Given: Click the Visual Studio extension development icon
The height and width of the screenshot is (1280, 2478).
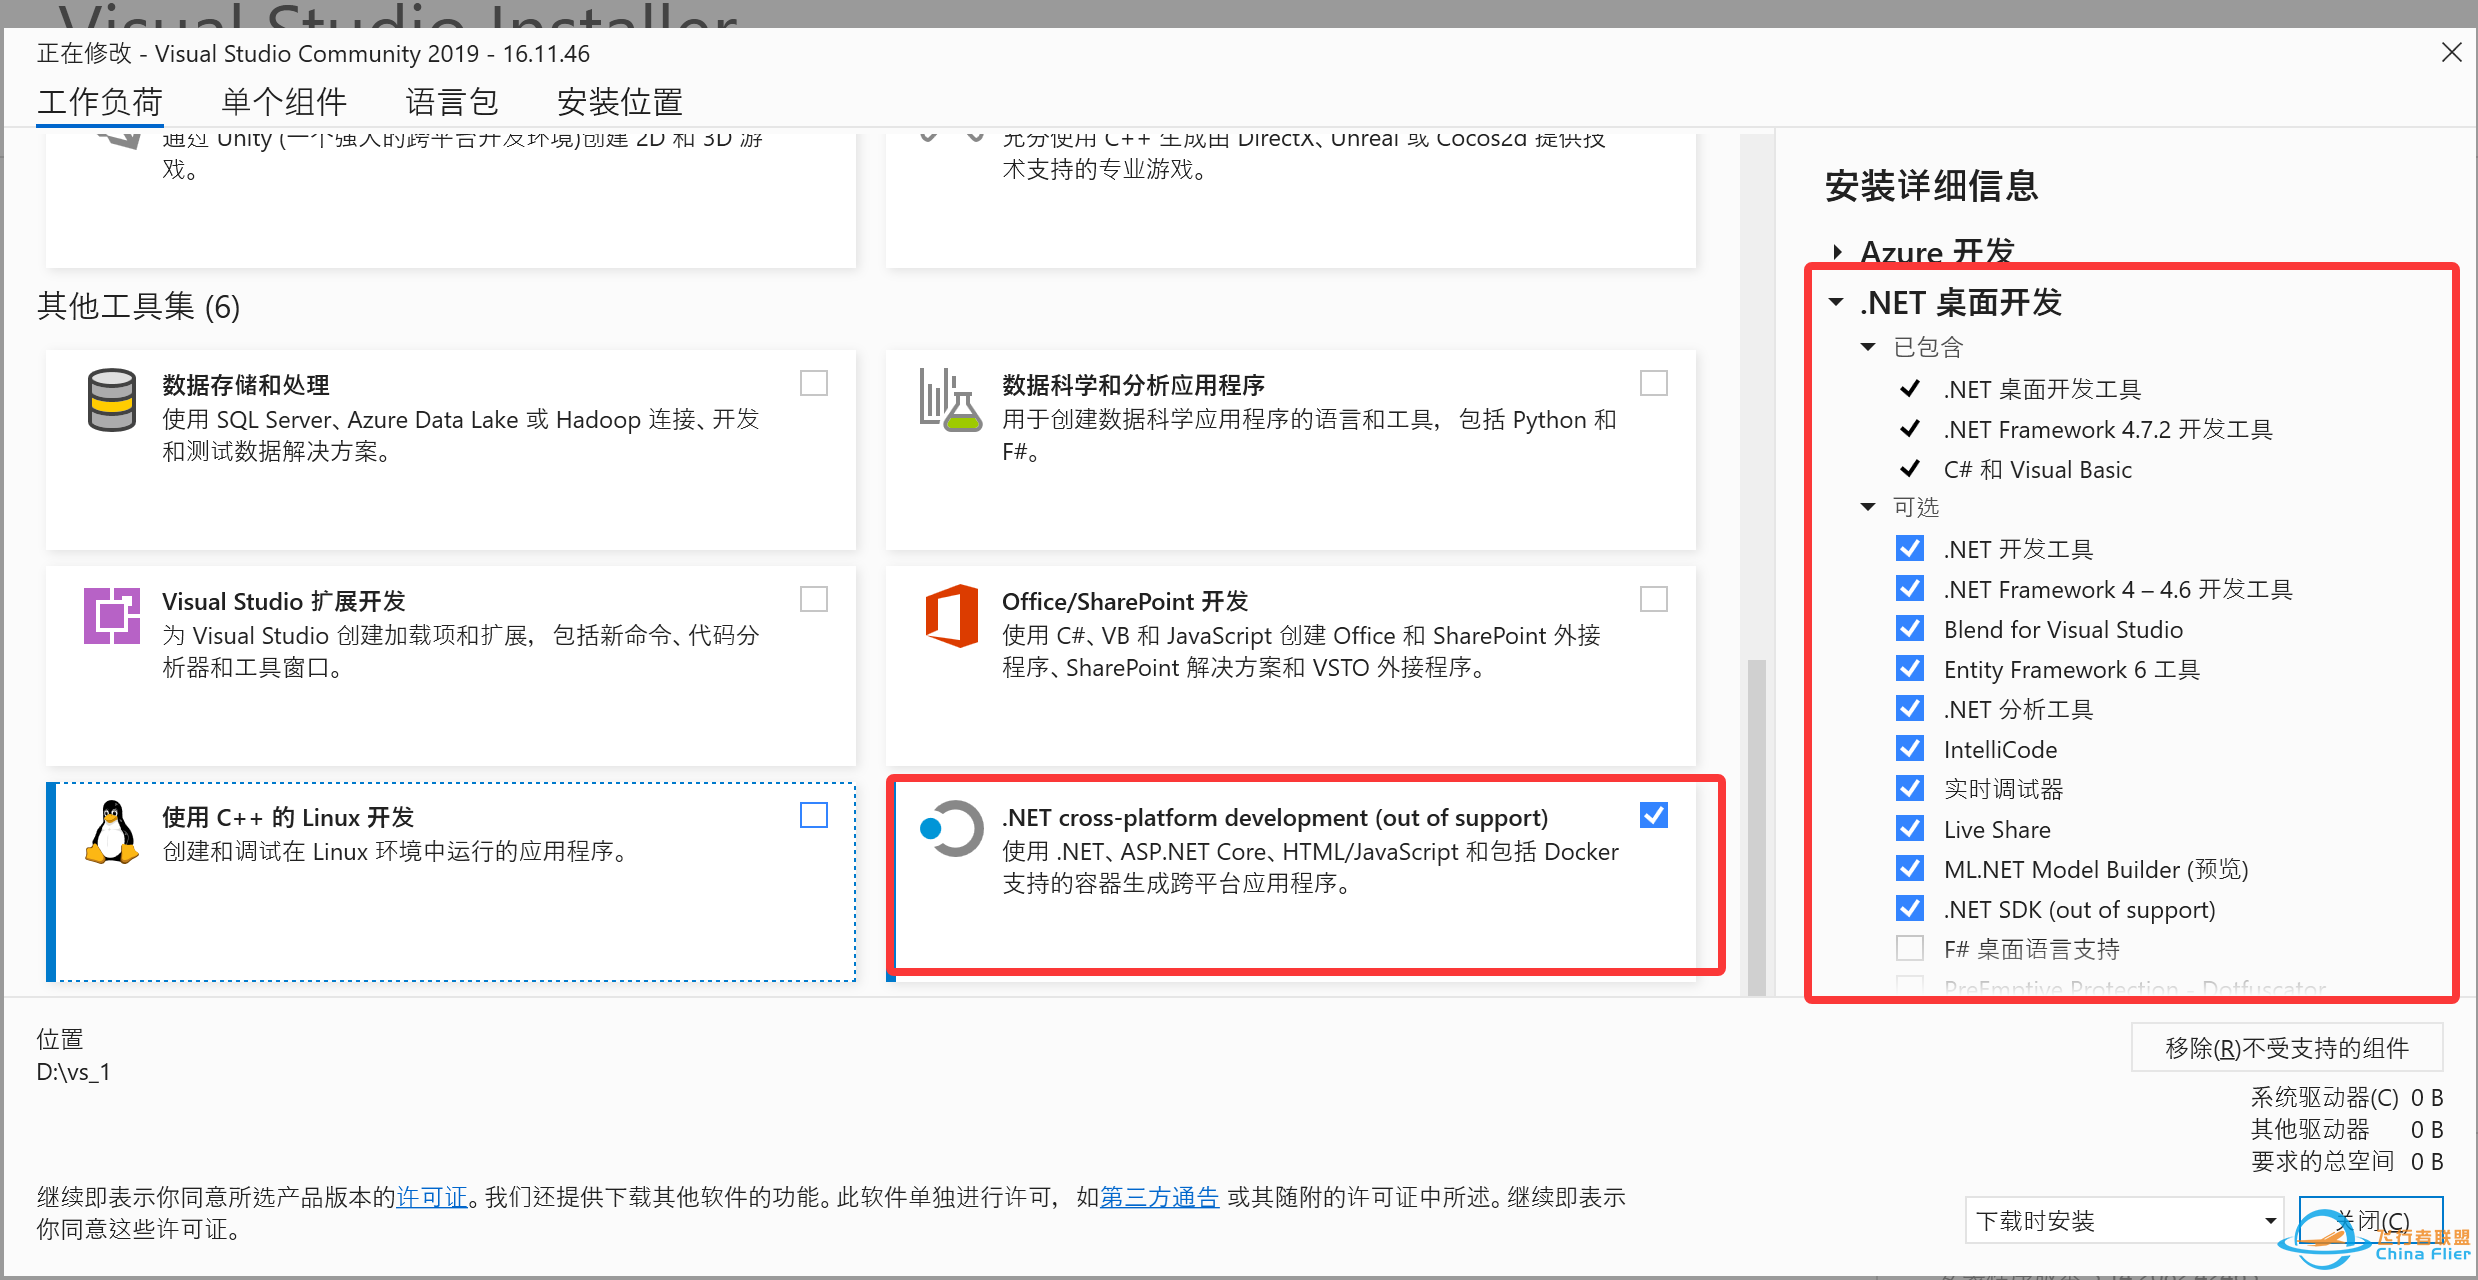Looking at the screenshot, I should click(x=111, y=616).
